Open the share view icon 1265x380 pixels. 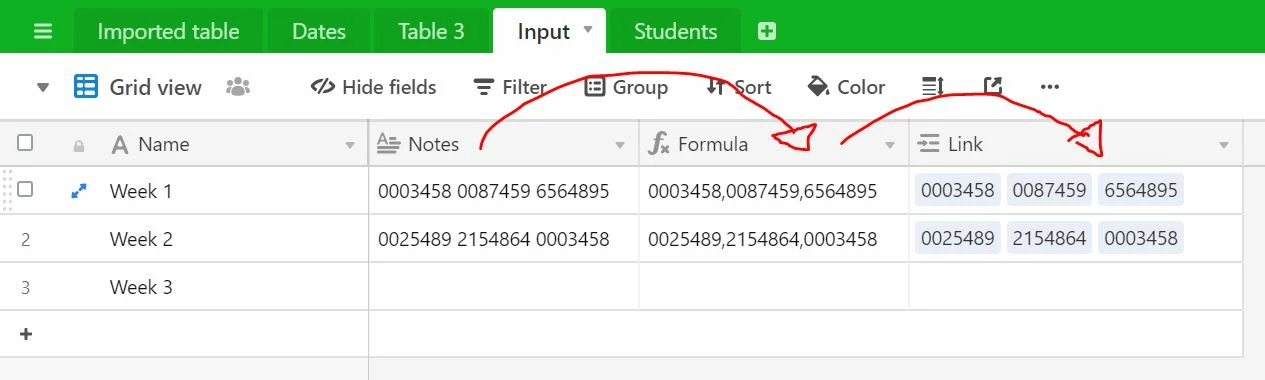point(992,87)
